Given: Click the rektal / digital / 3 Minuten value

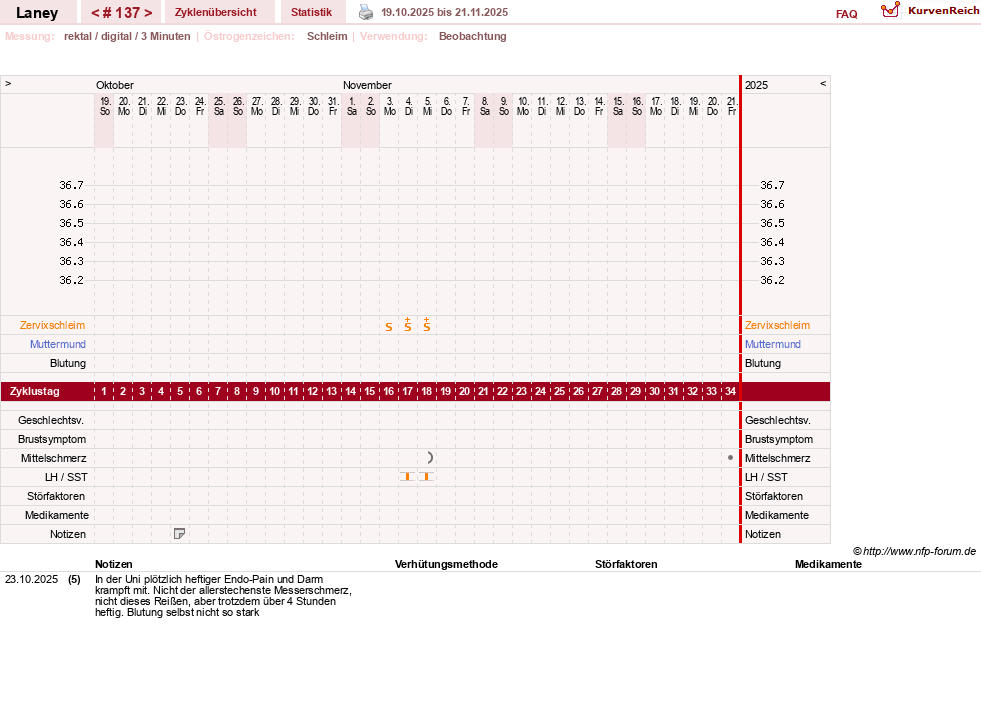Looking at the screenshot, I should pos(127,36).
